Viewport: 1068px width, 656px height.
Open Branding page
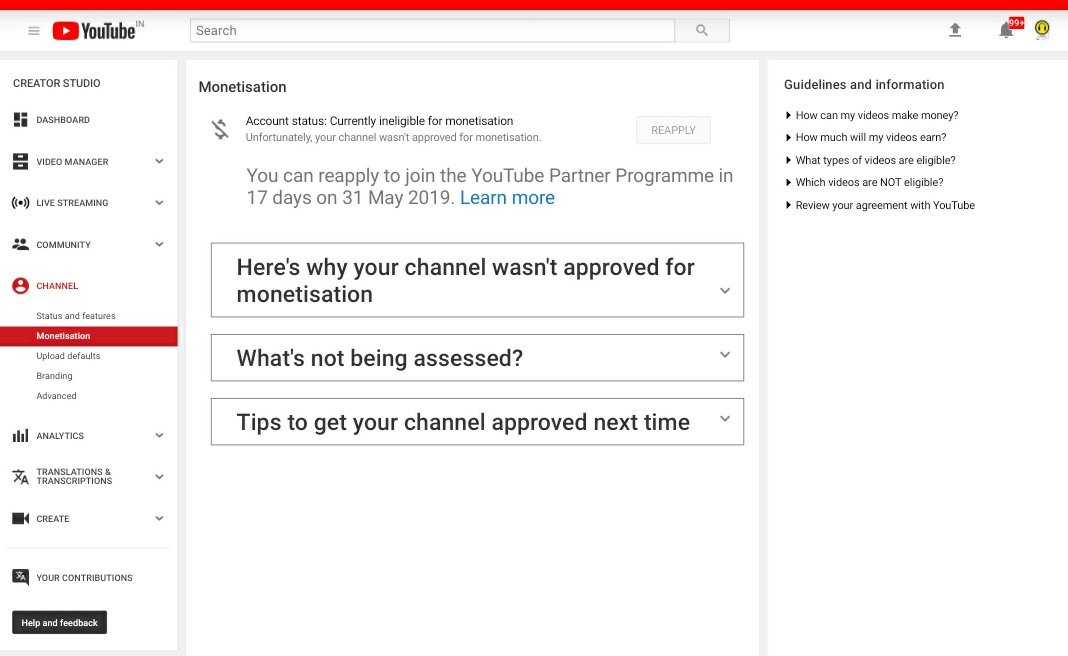click(54, 376)
